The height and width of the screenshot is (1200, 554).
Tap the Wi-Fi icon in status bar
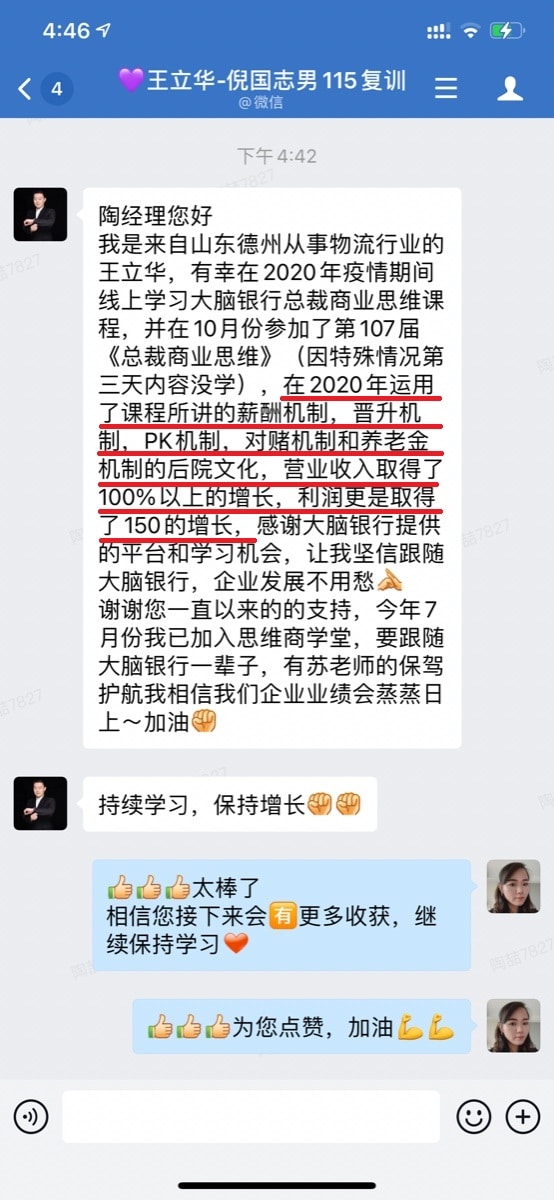[x=470, y=31]
